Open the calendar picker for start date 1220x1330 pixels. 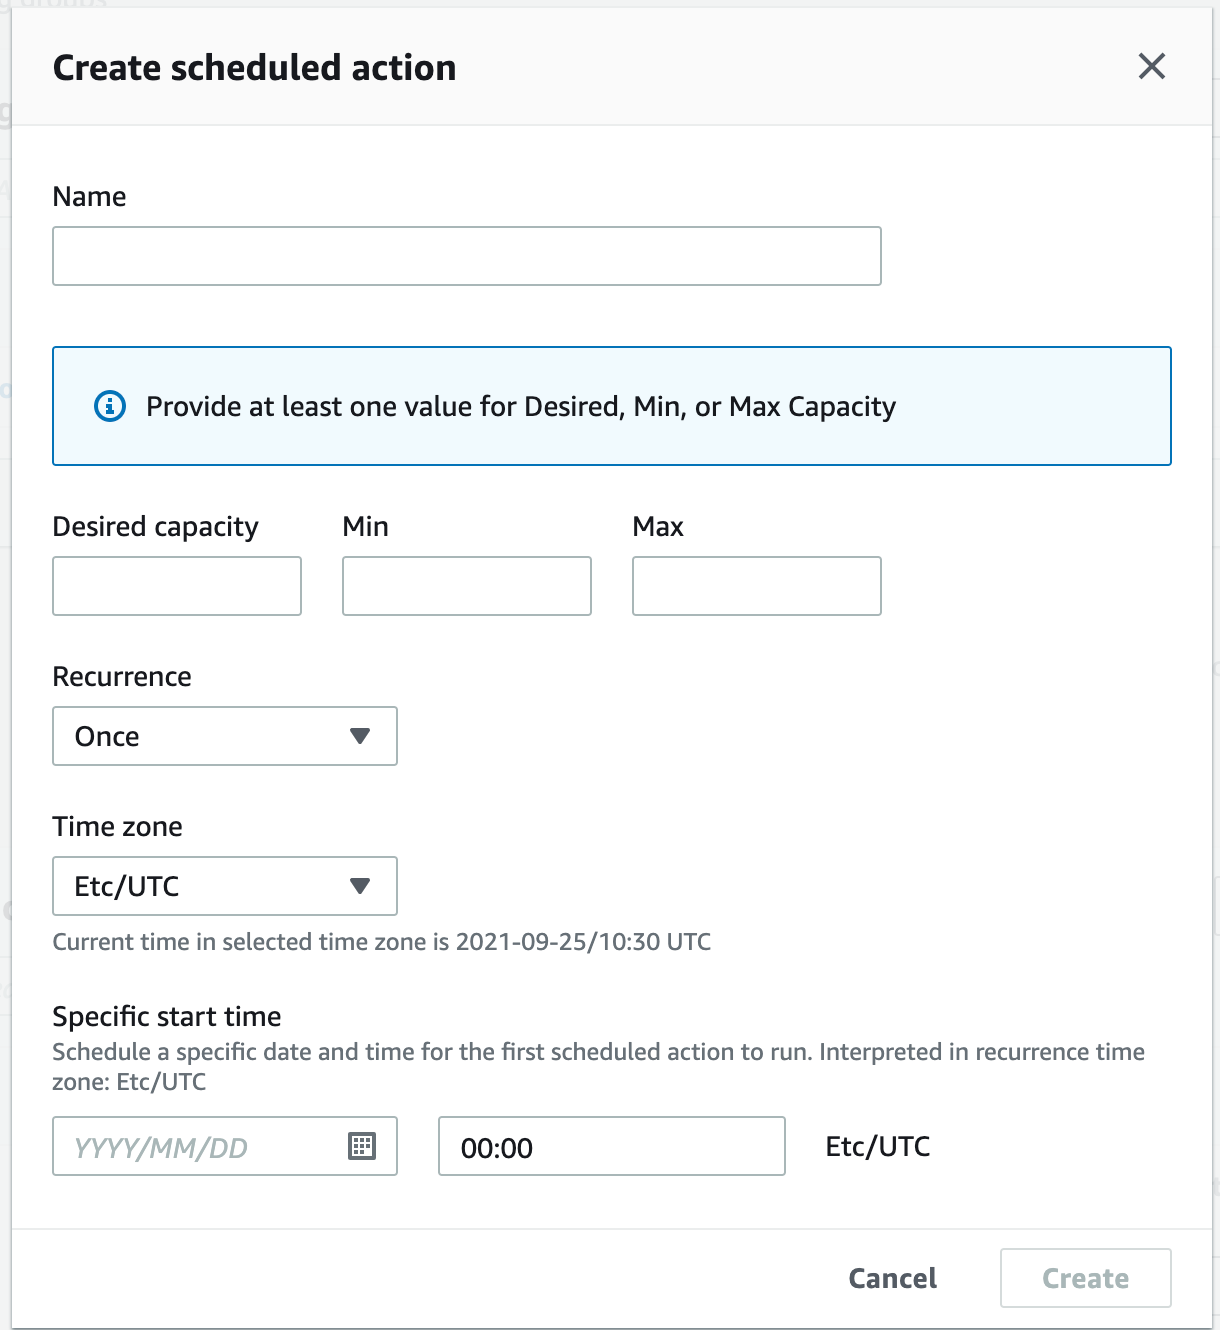click(x=365, y=1146)
